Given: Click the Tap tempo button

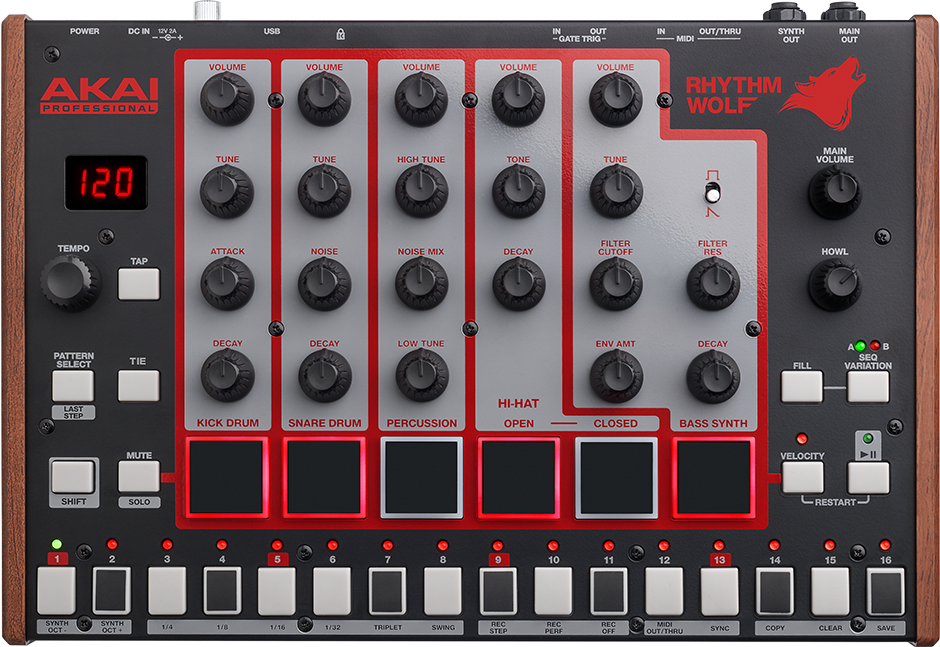Looking at the screenshot, I should point(138,284).
